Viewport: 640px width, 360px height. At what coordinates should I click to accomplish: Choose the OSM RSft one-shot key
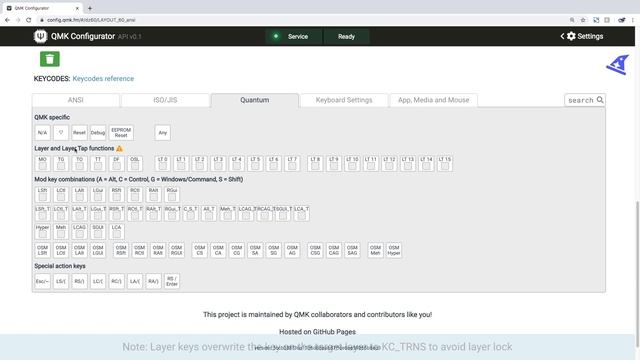click(121, 250)
